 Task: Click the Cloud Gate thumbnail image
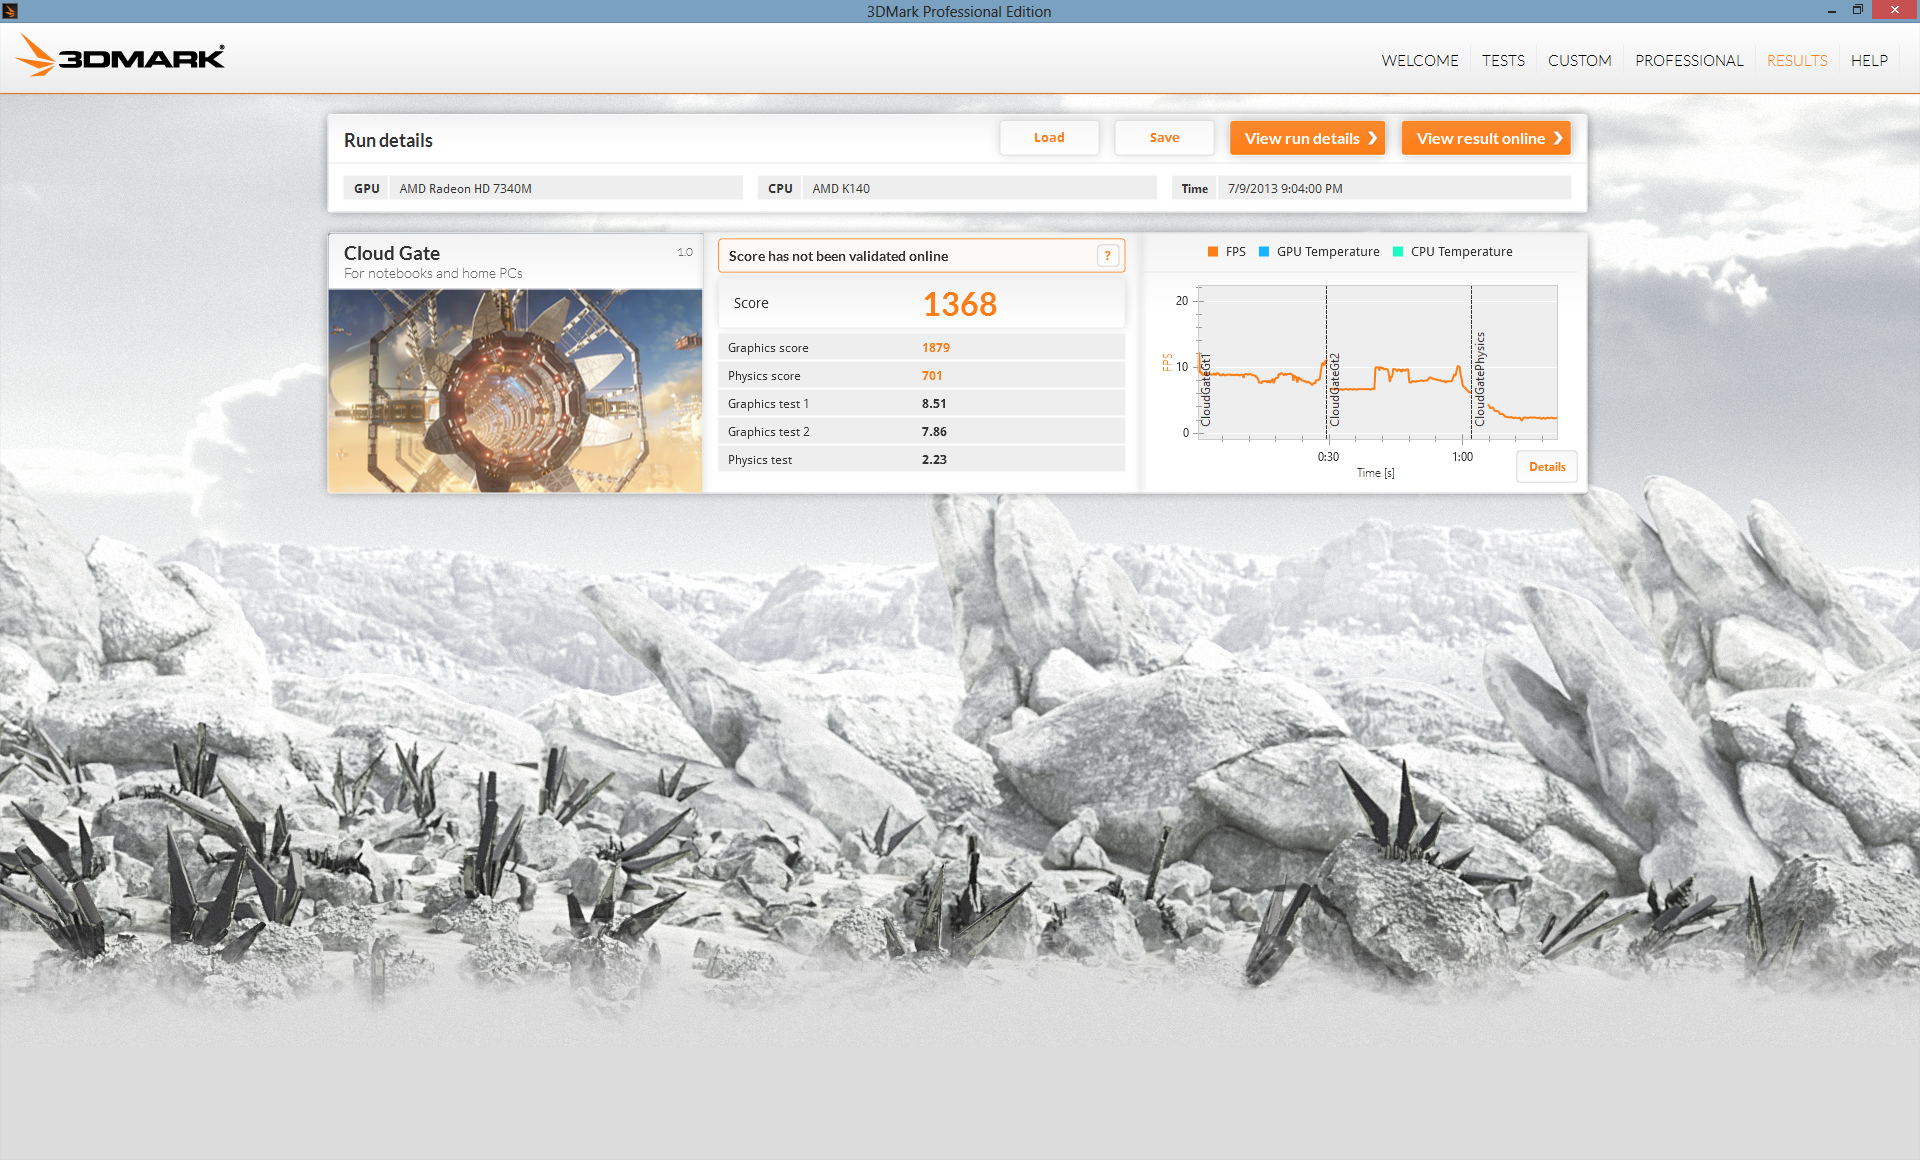coord(515,391)
